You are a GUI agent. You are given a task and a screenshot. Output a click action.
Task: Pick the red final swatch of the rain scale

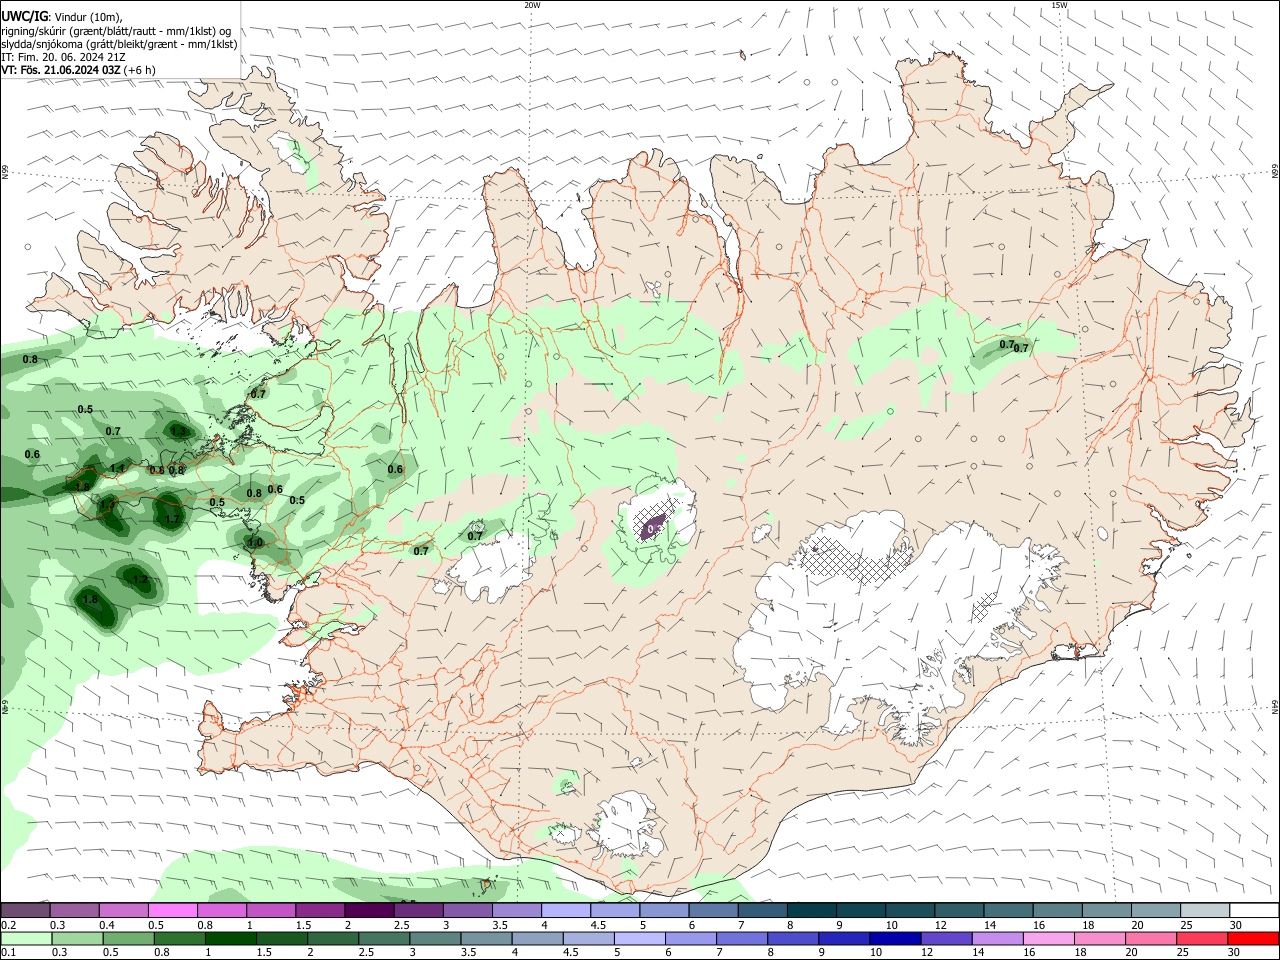1254,939
